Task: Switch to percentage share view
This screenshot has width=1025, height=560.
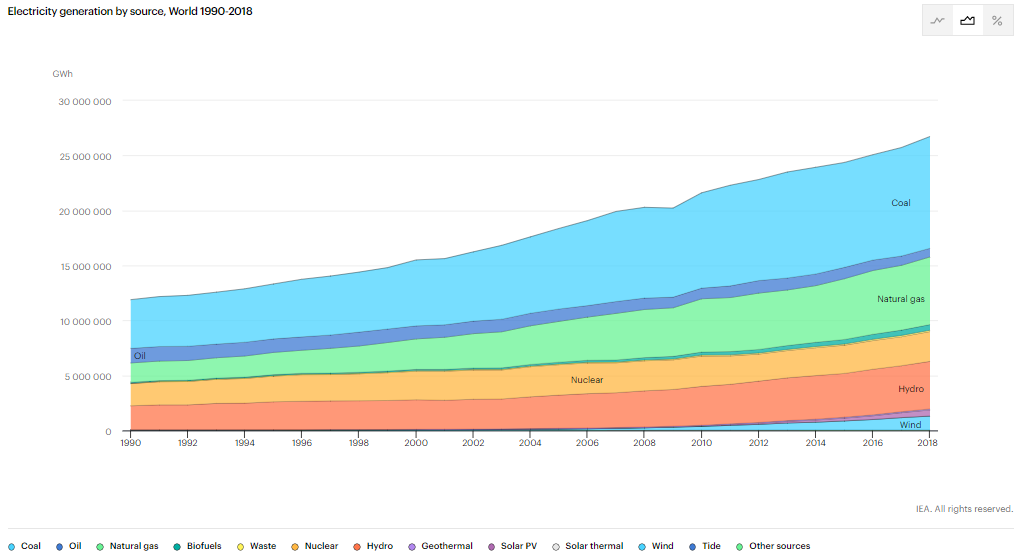Action: click(997, 21)
